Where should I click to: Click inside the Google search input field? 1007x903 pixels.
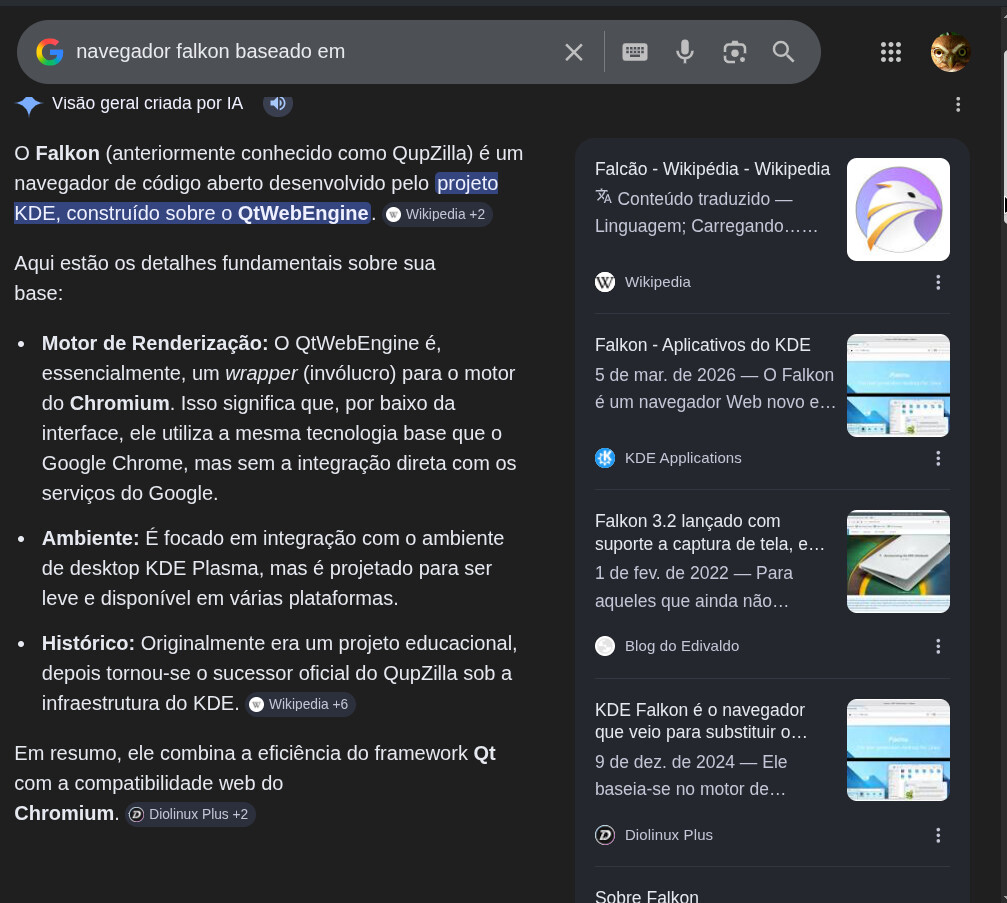point(300,52)
